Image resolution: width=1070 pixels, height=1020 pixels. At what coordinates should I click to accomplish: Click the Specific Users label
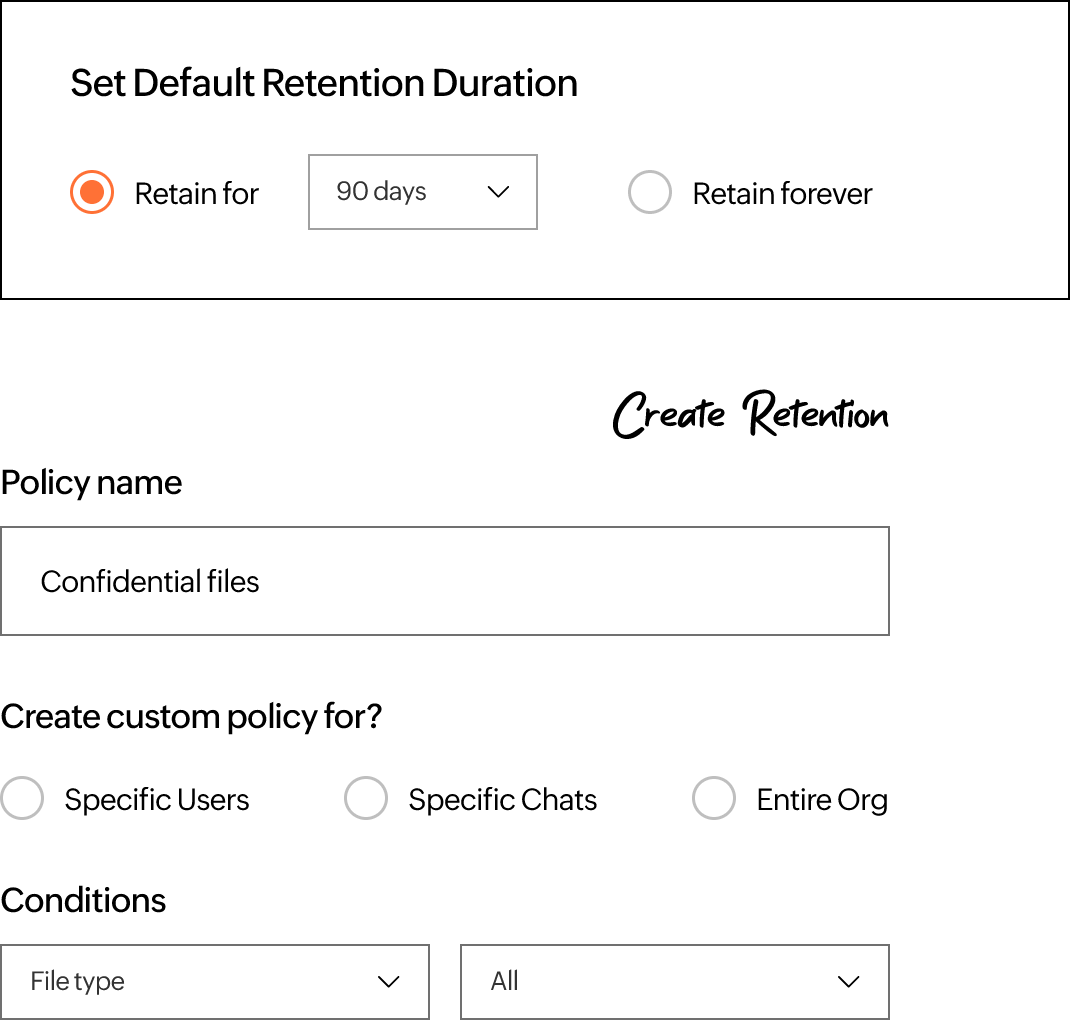point(157,800)
